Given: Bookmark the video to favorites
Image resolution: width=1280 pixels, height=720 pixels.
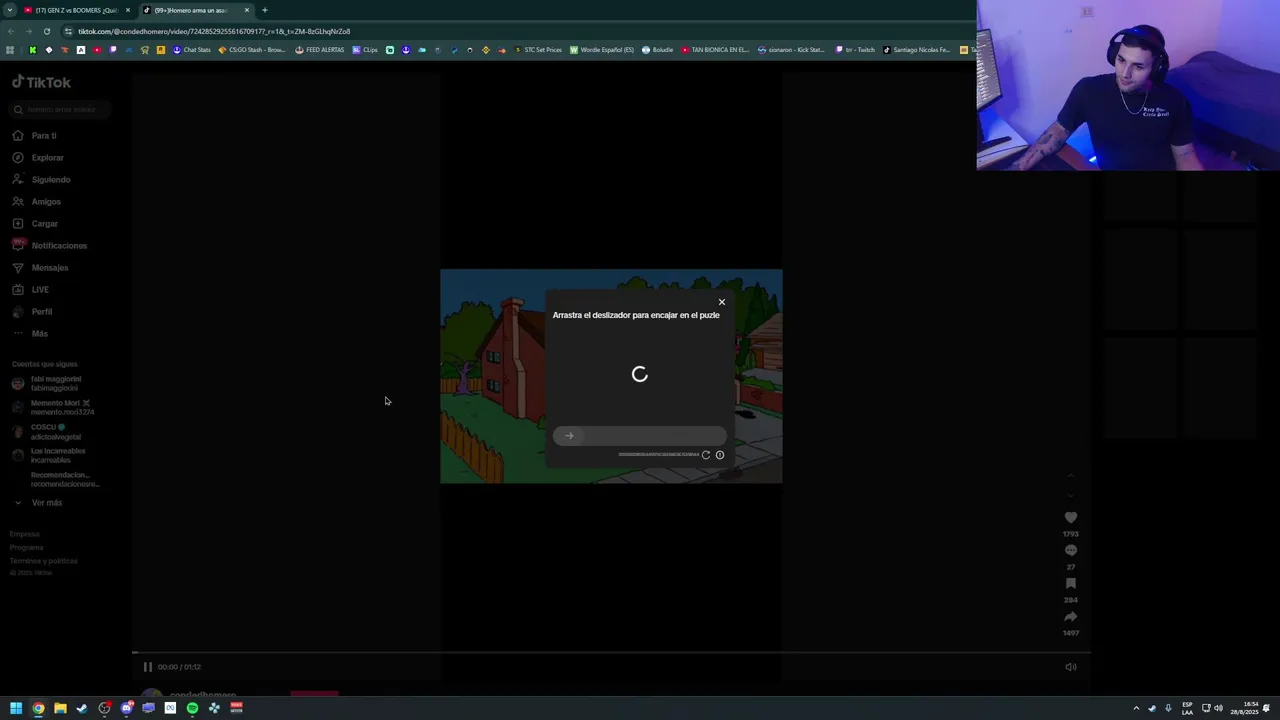Looking at the screenshot, I should tap(1071, 584).
